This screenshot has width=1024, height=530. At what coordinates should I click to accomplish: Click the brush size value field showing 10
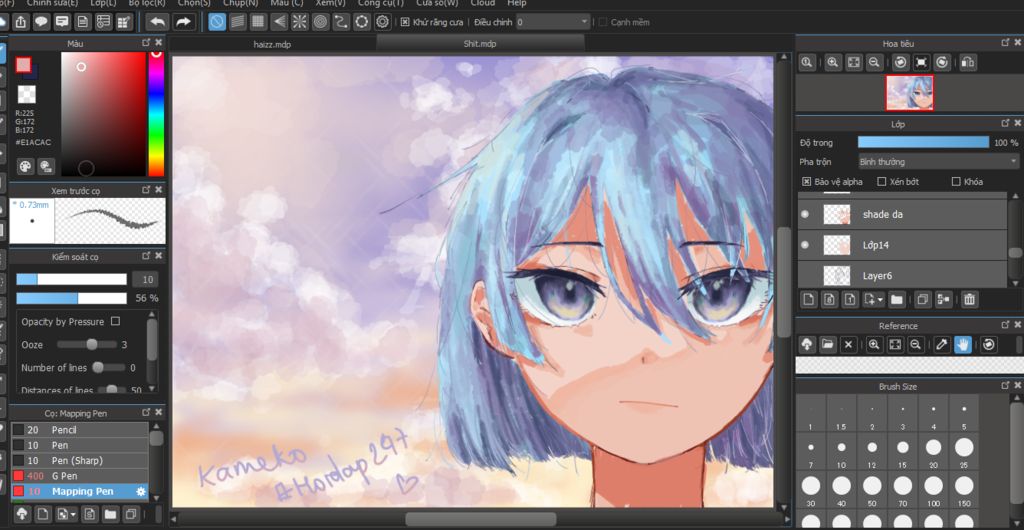point(145,279)
